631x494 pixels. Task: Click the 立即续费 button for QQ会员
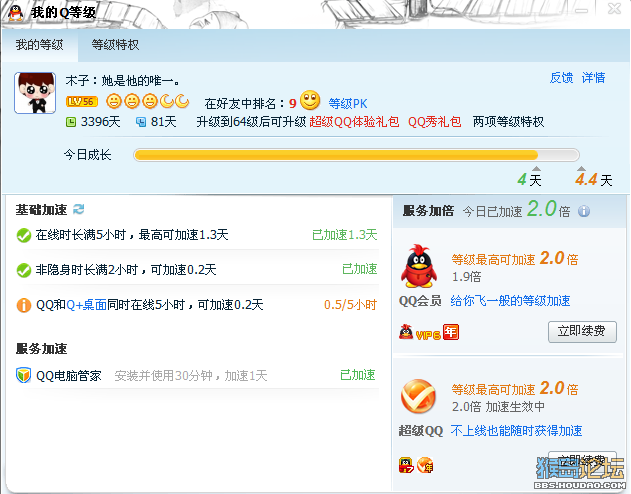pos(582,331)
